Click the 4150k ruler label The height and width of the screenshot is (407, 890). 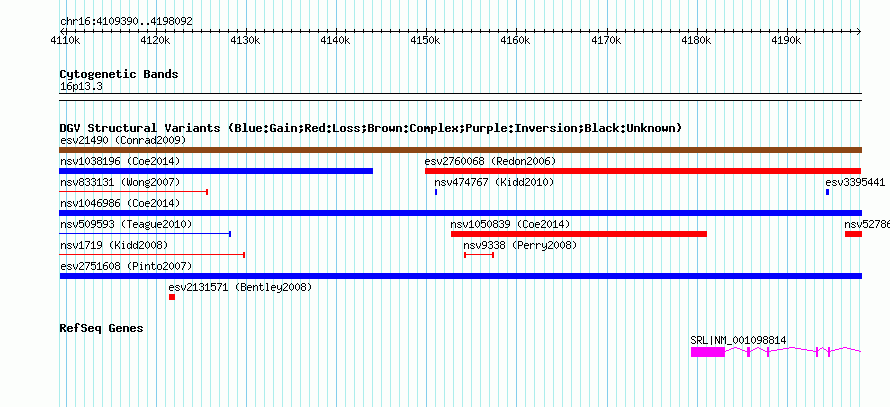click(x=426, y=41)
